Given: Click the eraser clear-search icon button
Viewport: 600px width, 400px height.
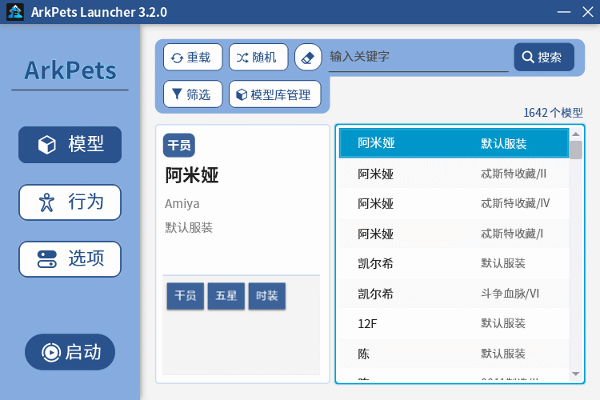Looking at the screenshot, I should 308,57.
